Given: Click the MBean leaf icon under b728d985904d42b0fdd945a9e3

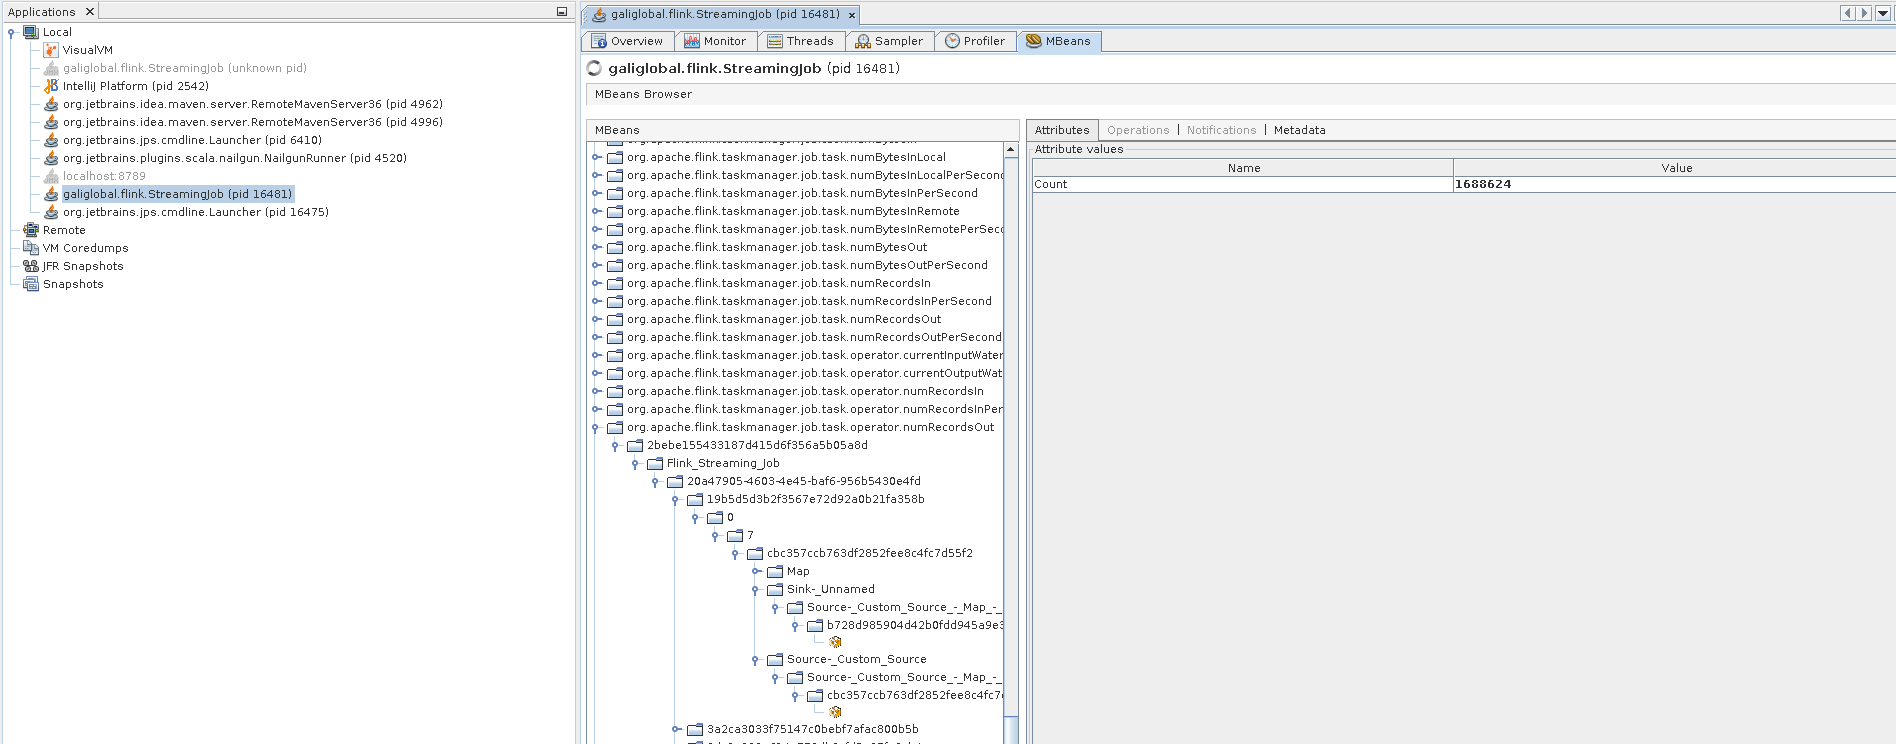Looking at the screenshot, I should 835,642.
